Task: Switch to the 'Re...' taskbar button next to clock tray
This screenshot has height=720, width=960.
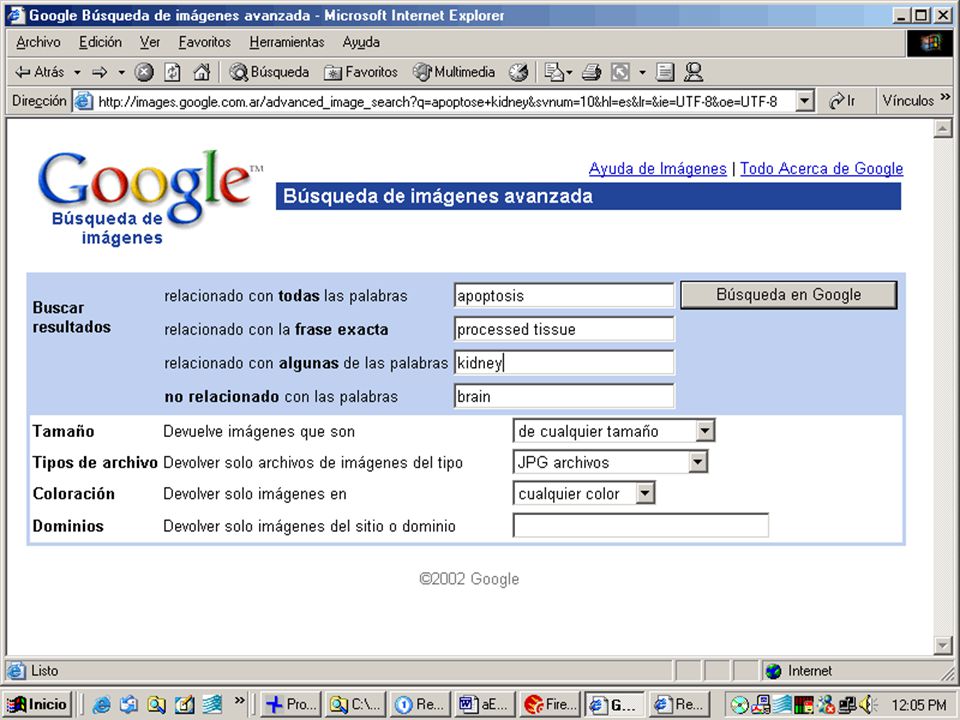Action: pos(680,705)
